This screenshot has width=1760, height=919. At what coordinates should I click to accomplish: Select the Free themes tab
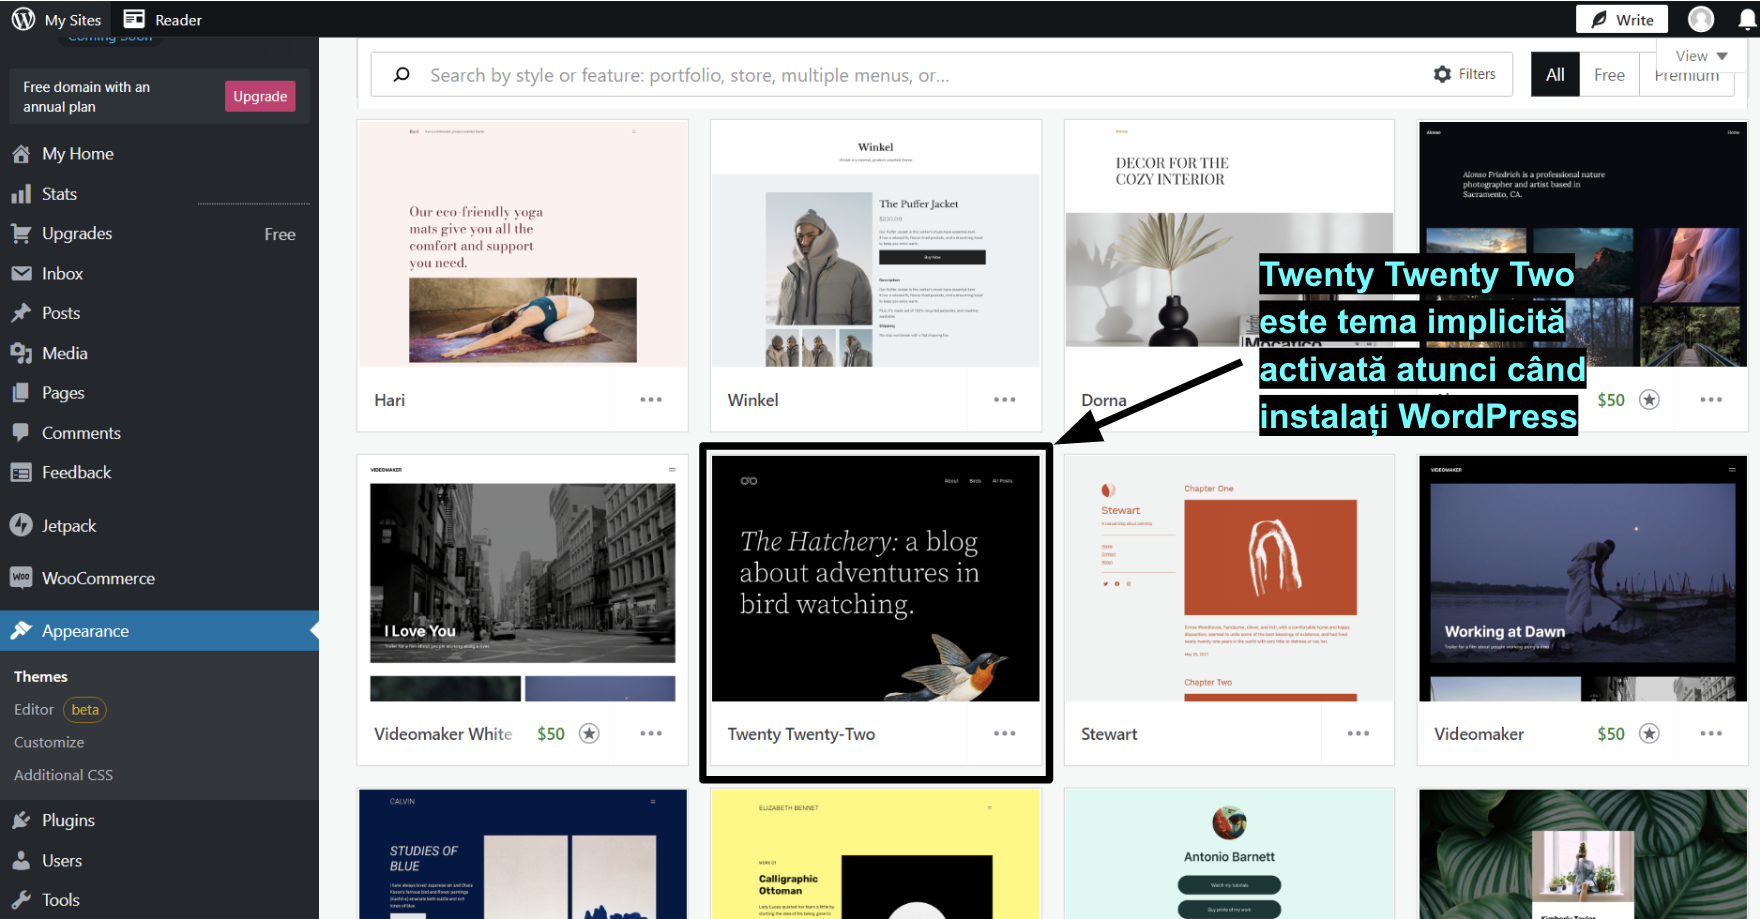[x=1609, y=75]
